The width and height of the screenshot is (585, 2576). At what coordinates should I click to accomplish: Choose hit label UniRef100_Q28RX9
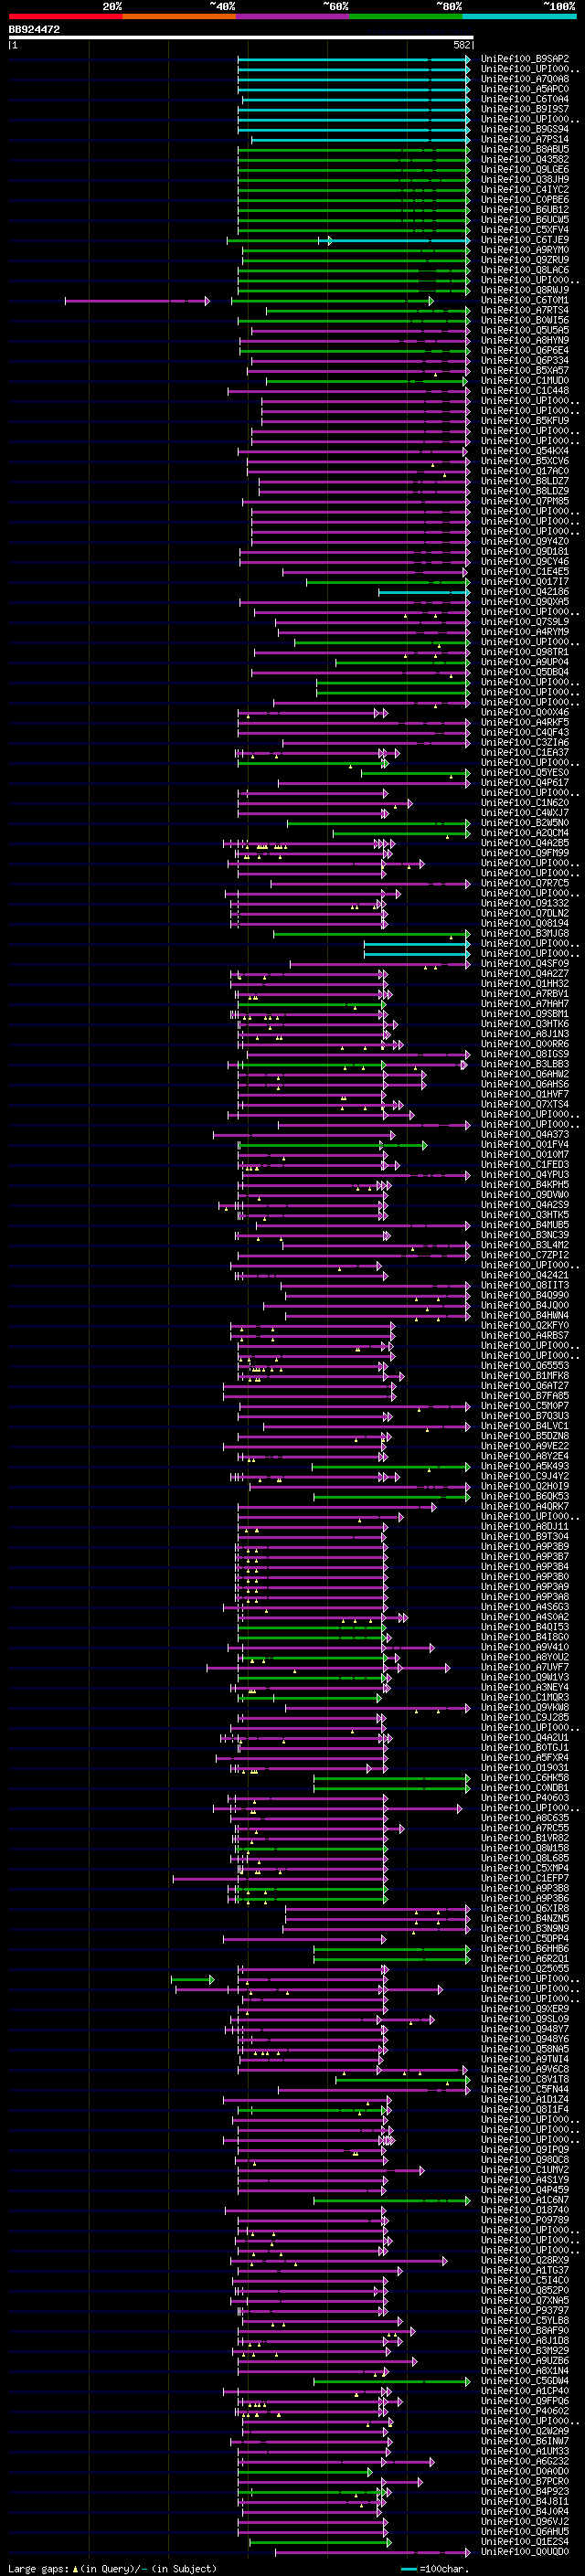[x=525, y=2260]
